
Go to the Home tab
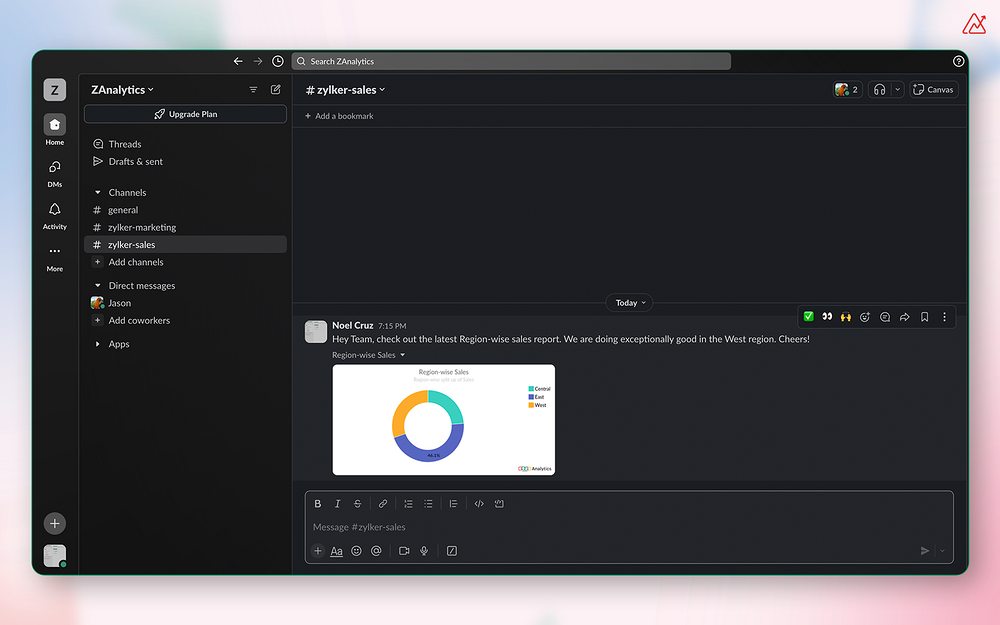55,129
